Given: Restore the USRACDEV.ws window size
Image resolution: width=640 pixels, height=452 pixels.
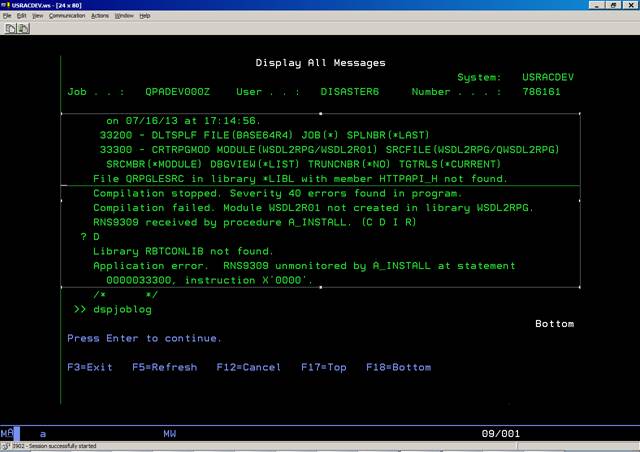Looking at the screenshot, I should 613,5.
